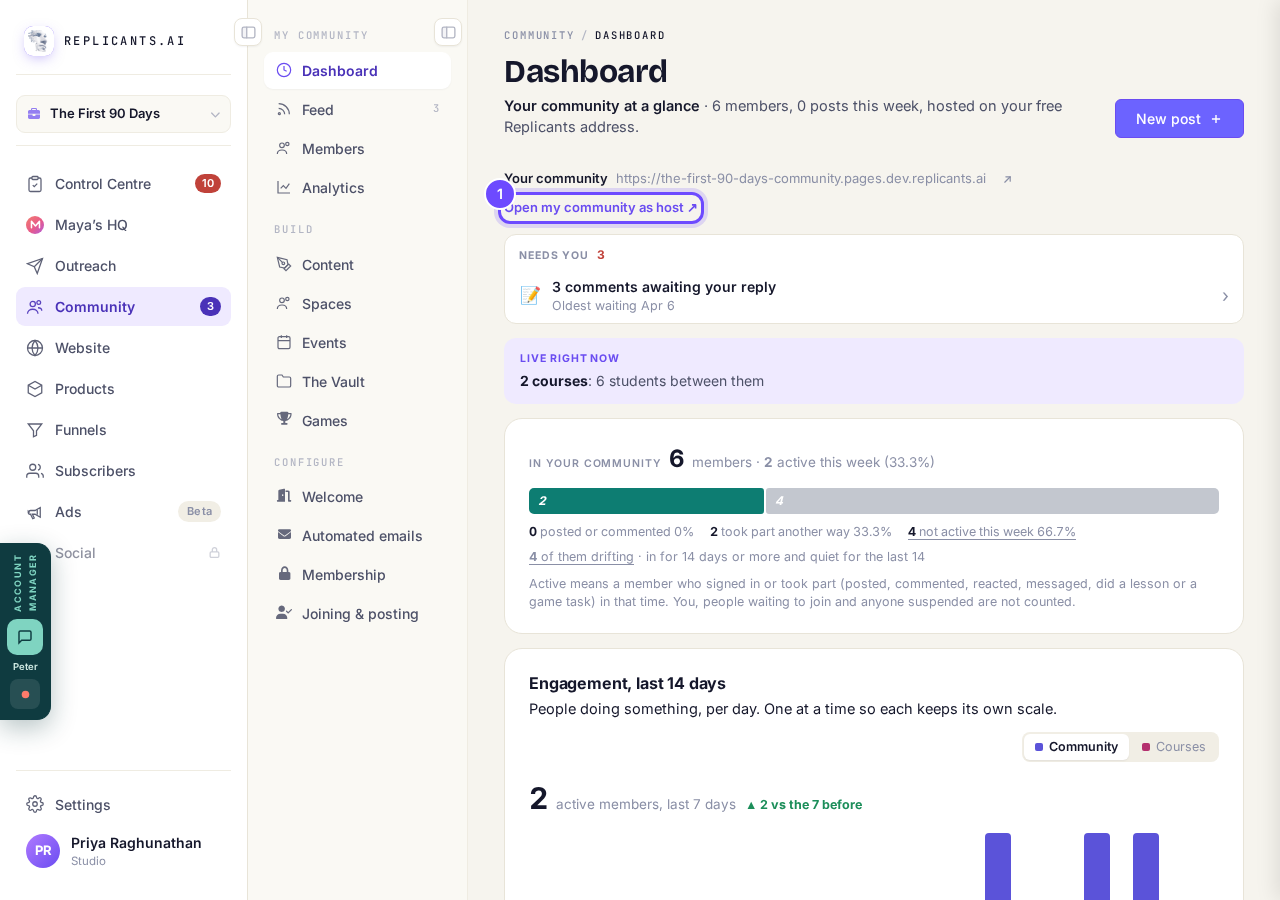The height and width of the screenshot is (900, 1280).
Task: Click the purple Community legend swatch
Action: [x=1039, y=747]
